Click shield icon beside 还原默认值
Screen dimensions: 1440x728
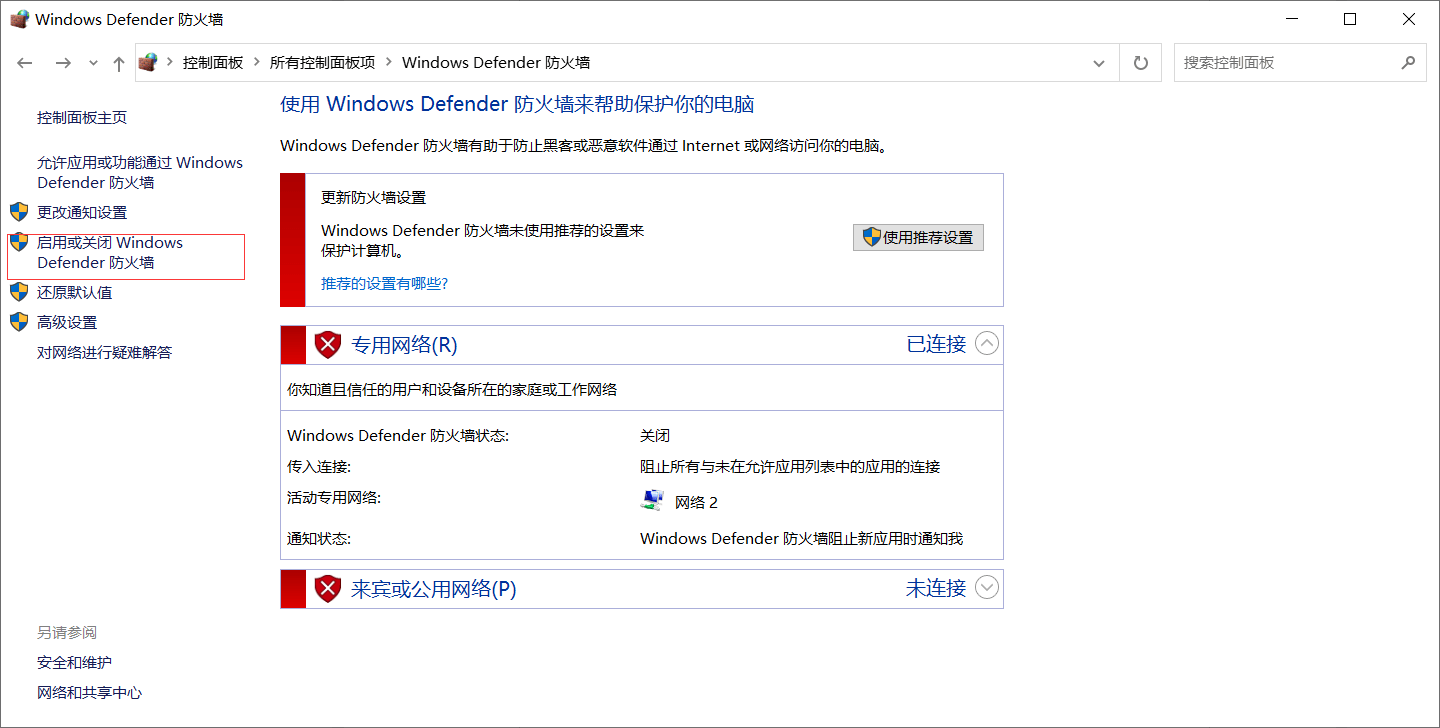click(19, 292)
